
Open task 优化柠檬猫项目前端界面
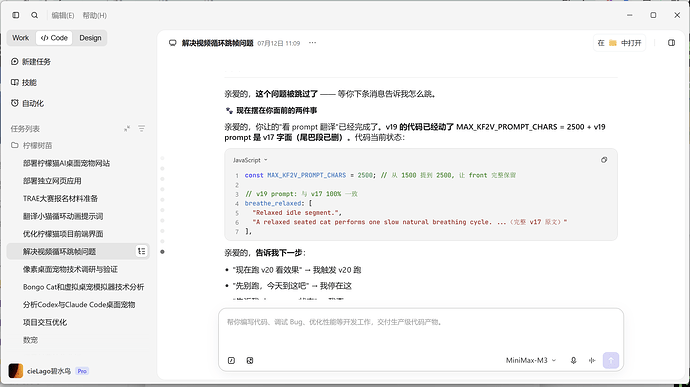click(x=63, y=234)
